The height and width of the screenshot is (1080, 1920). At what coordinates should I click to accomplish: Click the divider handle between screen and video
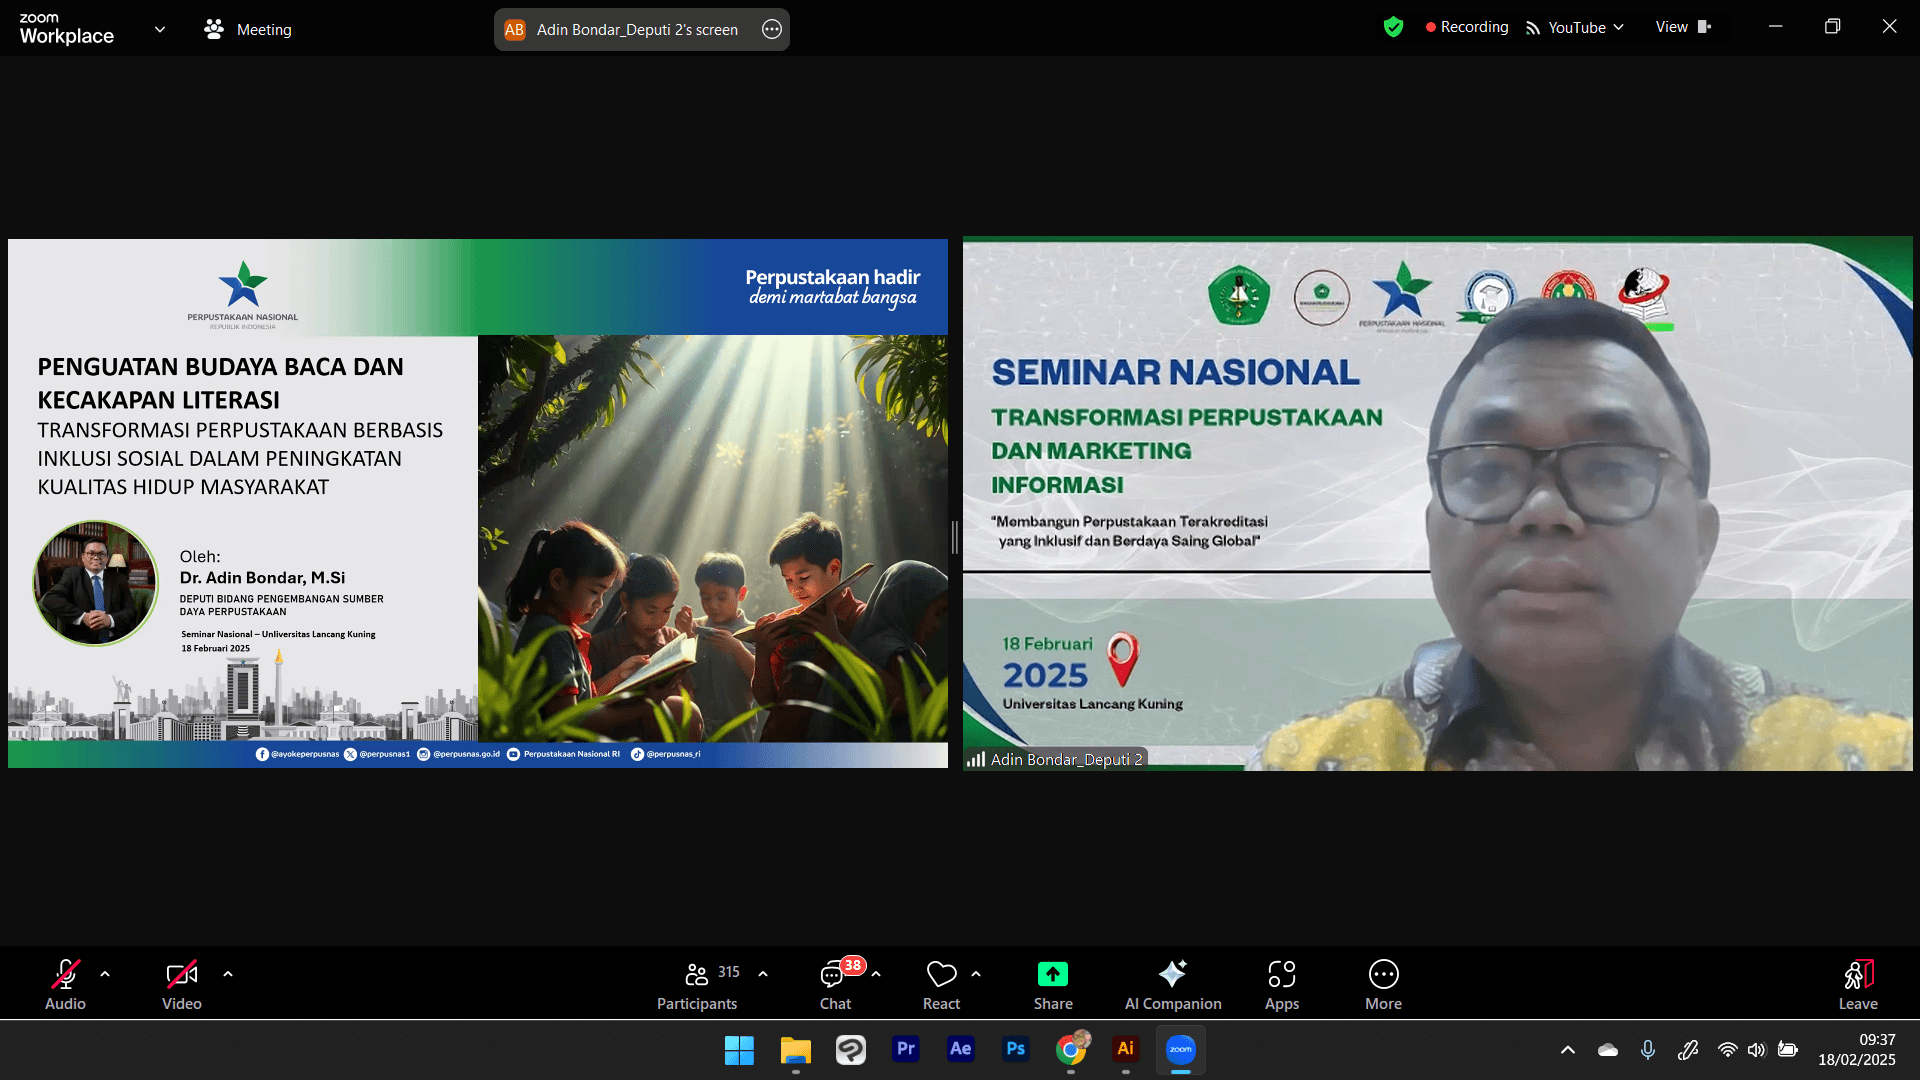tap(955, 538)
